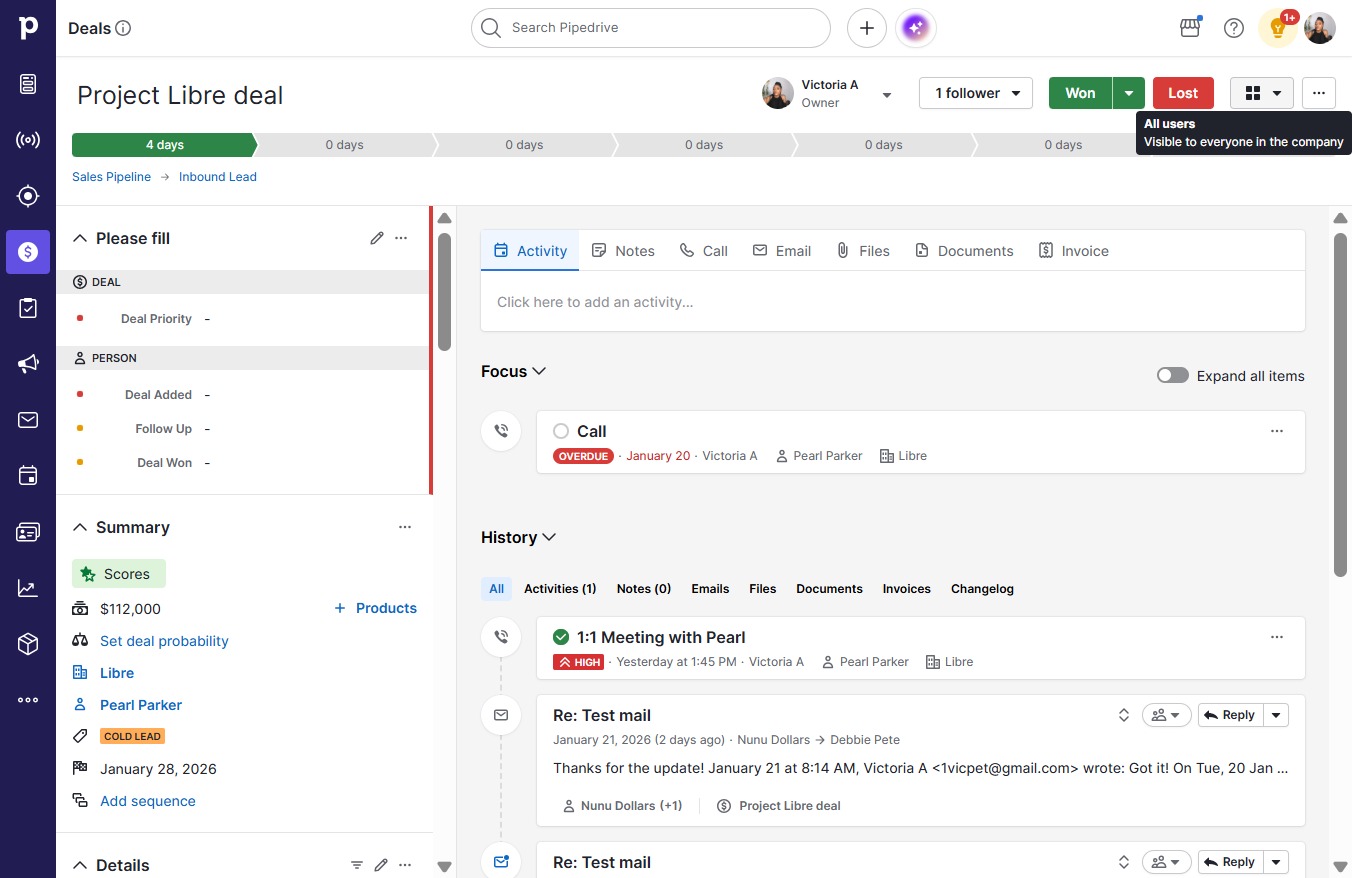Switch to the Files tab
Image resolution: width=1352 pixels, height=878 pixels.
[863, 251]
